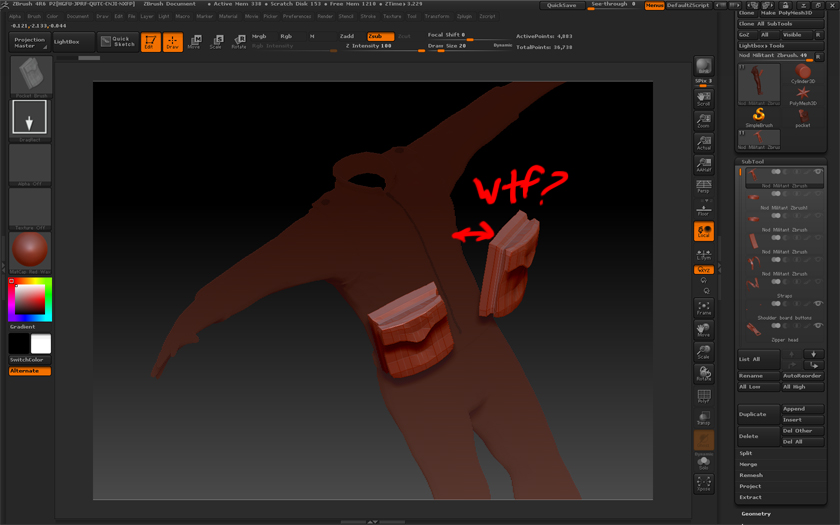
Task: Open the Preferences menu
Action: [x=297, y=16]
